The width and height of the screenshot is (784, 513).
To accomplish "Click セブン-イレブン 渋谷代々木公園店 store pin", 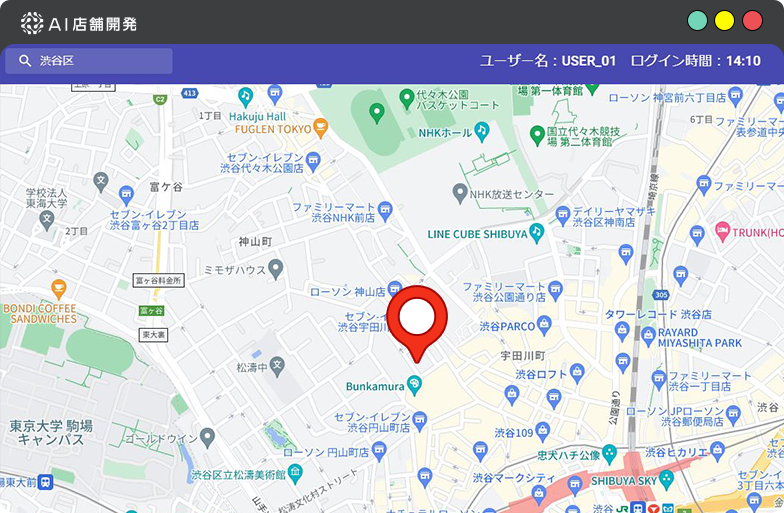I will point(313,162).
